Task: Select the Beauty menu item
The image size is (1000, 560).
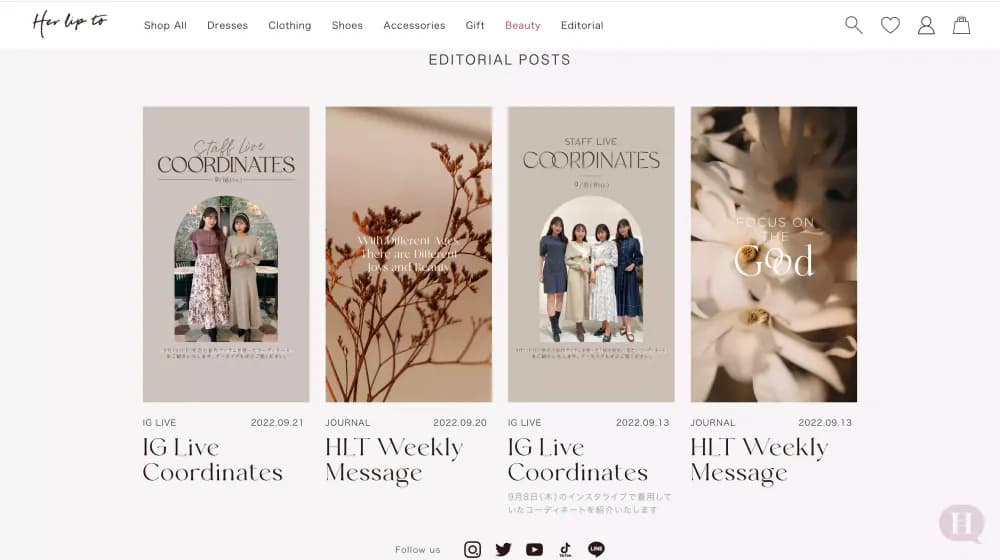Action: tap(522, 26)
